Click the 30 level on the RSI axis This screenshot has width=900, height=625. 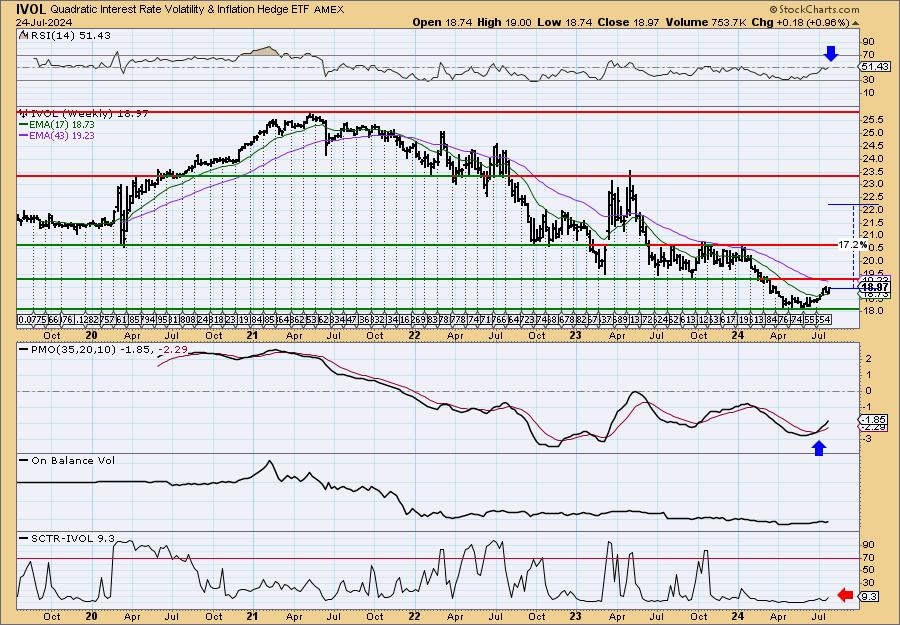(868, 80)
